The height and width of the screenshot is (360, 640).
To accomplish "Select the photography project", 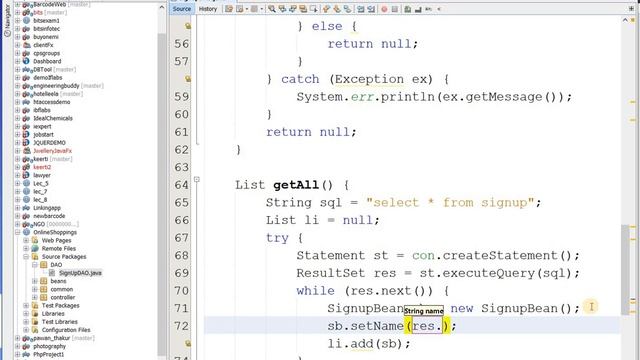I will [x=49, y=346].
